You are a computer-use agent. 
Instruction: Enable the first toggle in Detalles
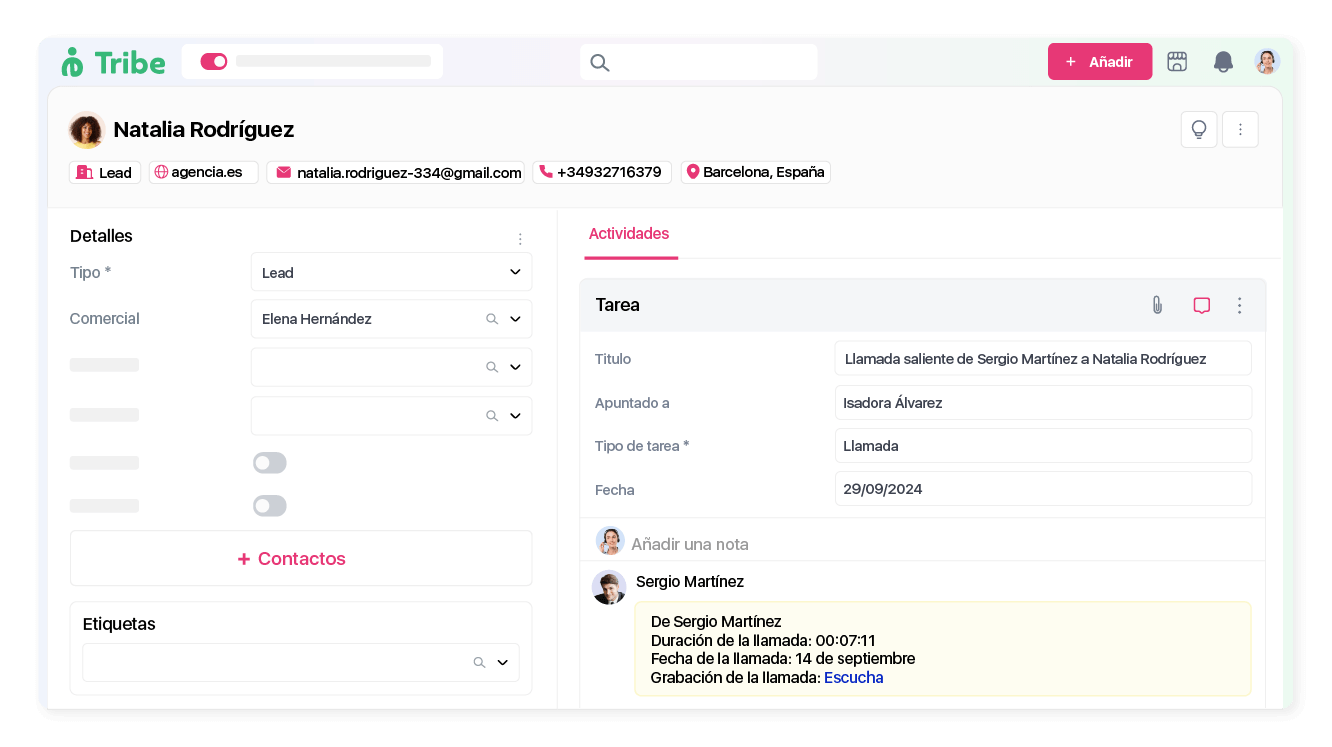pos(270,463)
